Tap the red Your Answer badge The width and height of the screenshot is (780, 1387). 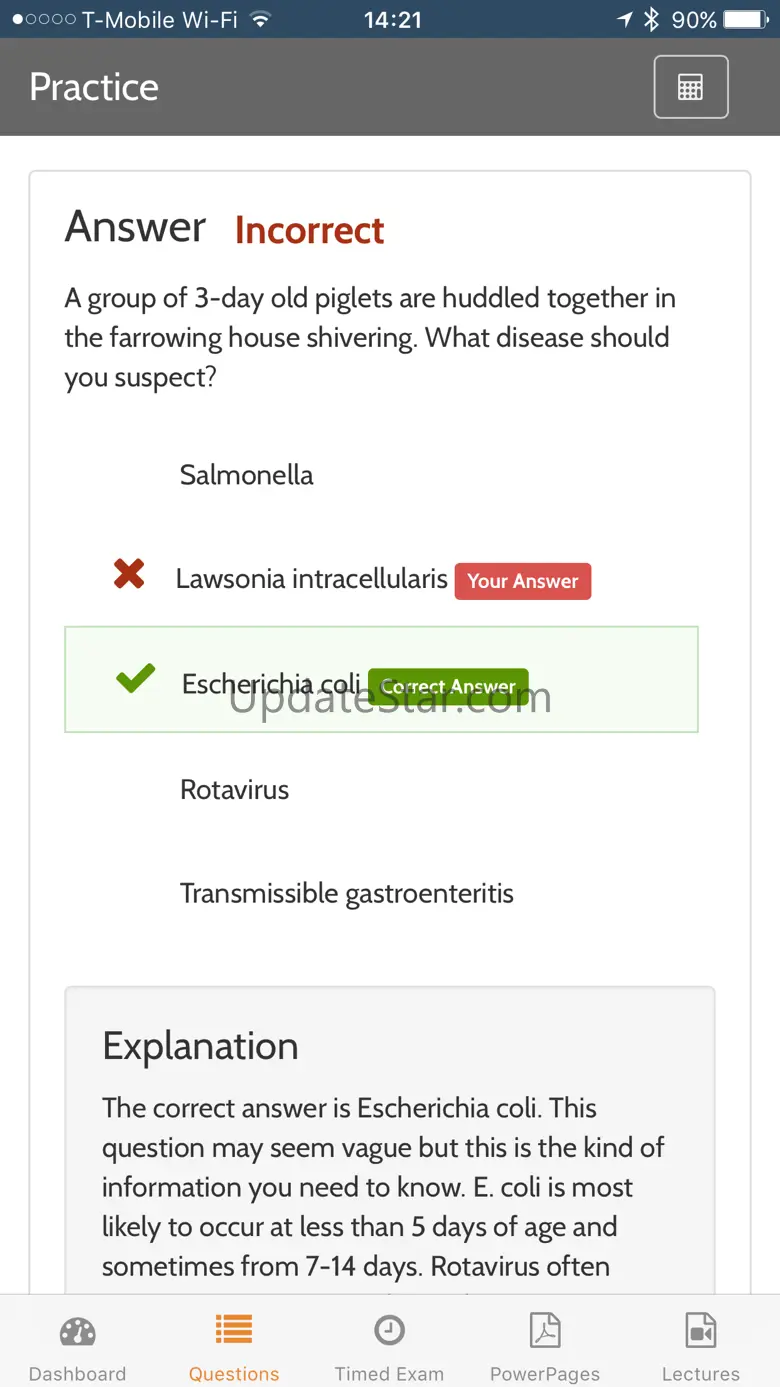[x=523, y=581]
